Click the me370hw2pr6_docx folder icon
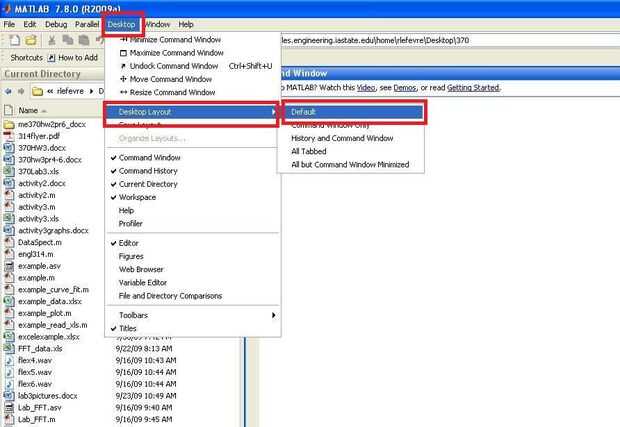Screen dimensions: 620x427 click(x=9, y=125)
